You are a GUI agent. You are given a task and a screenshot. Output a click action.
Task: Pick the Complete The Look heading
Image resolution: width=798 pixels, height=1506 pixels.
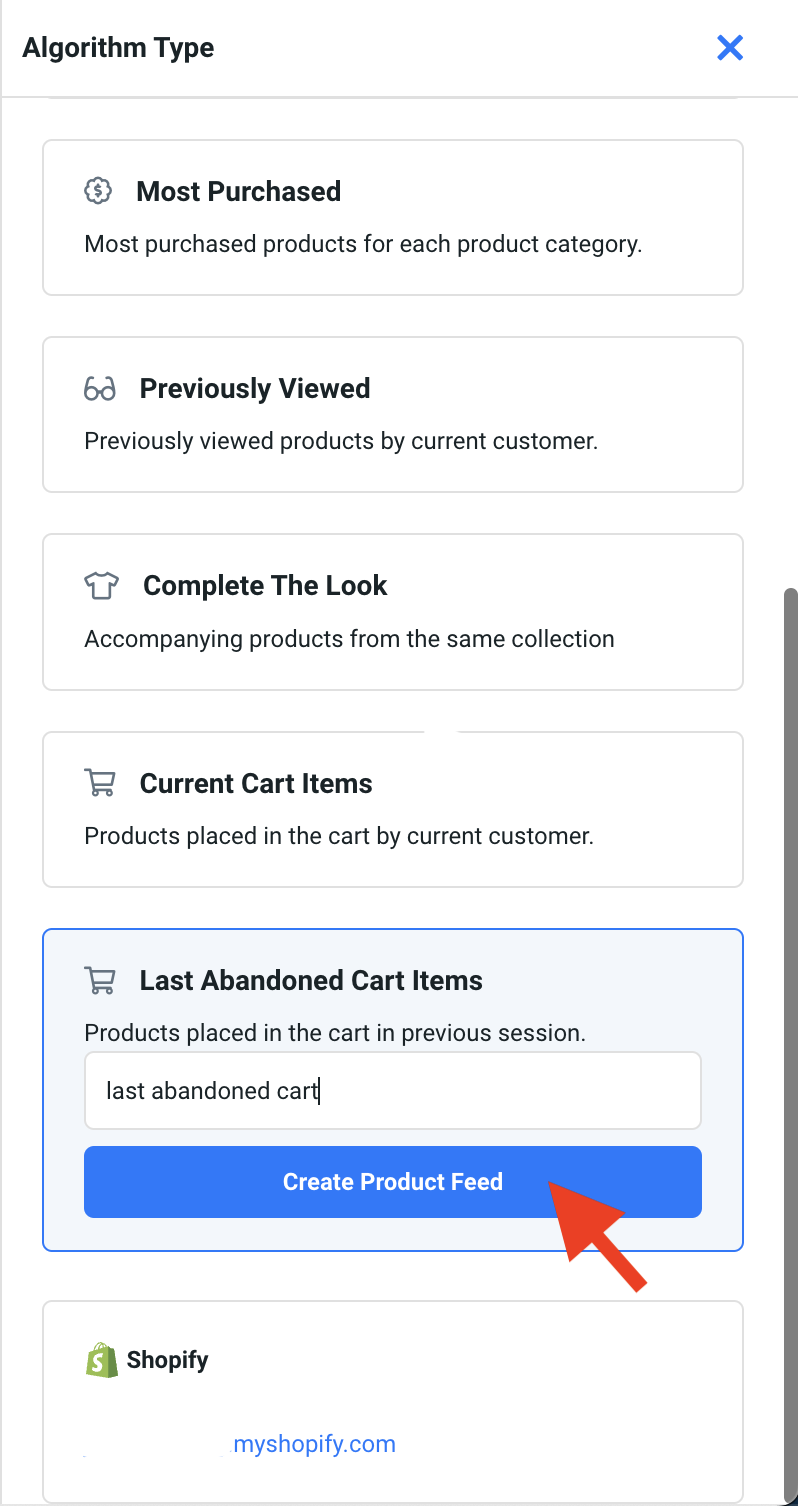click(x=265, y=586)
